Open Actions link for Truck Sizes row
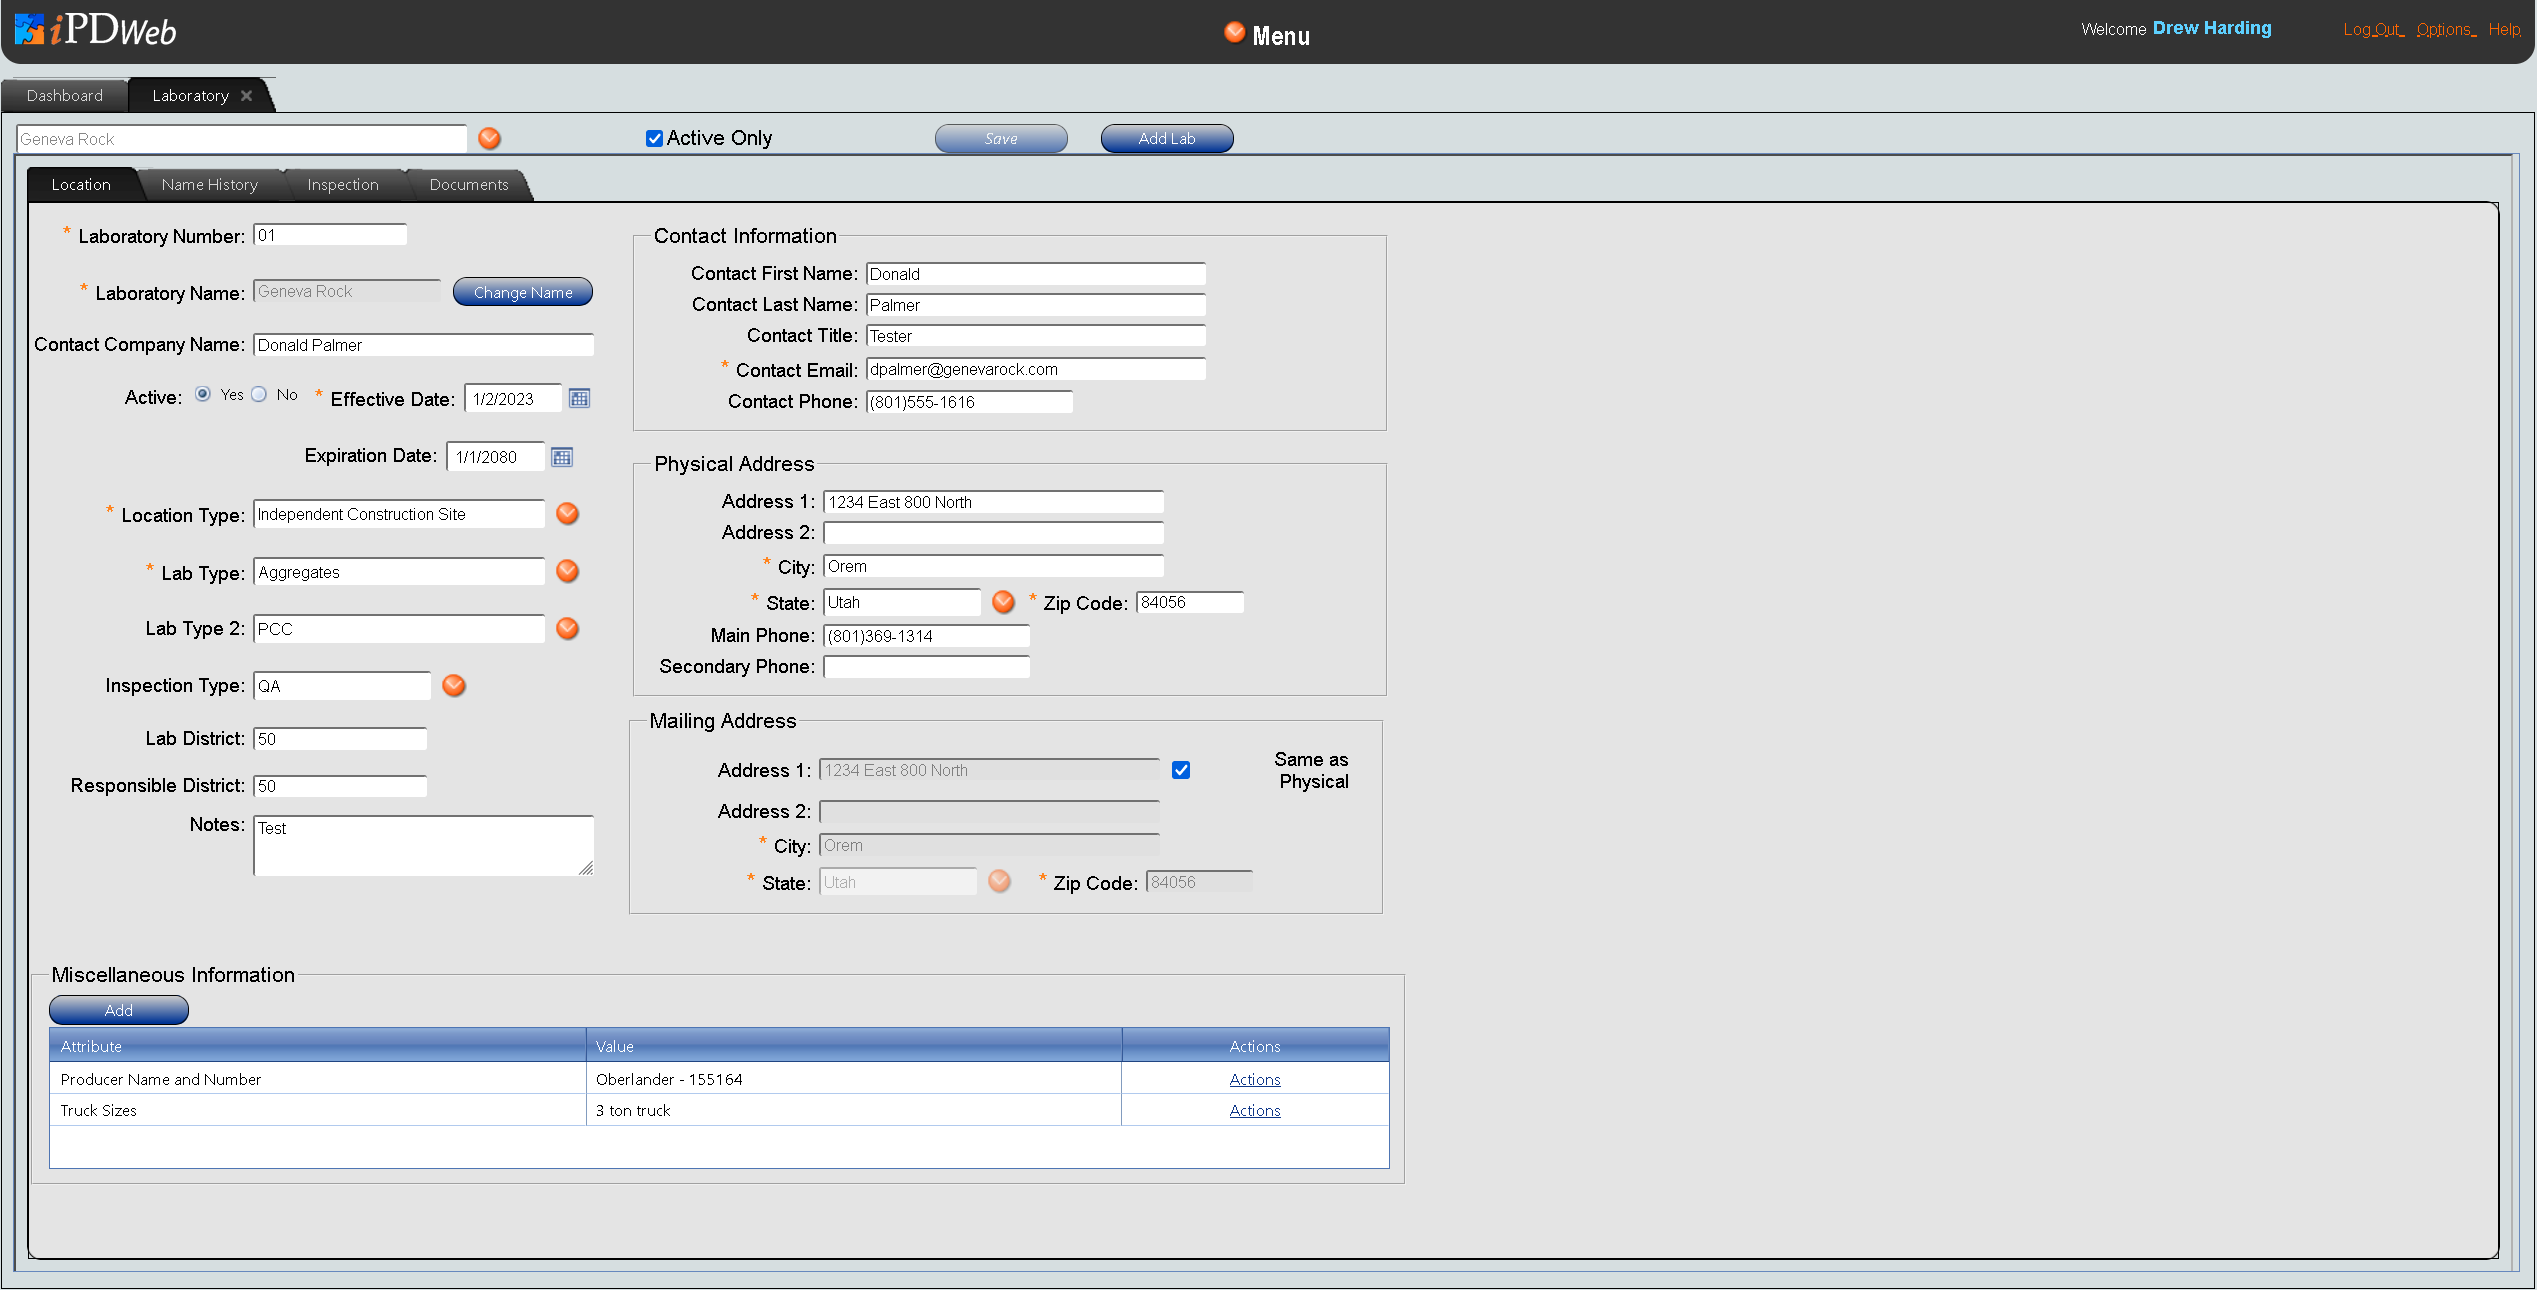 [x=1254, y=1111]
